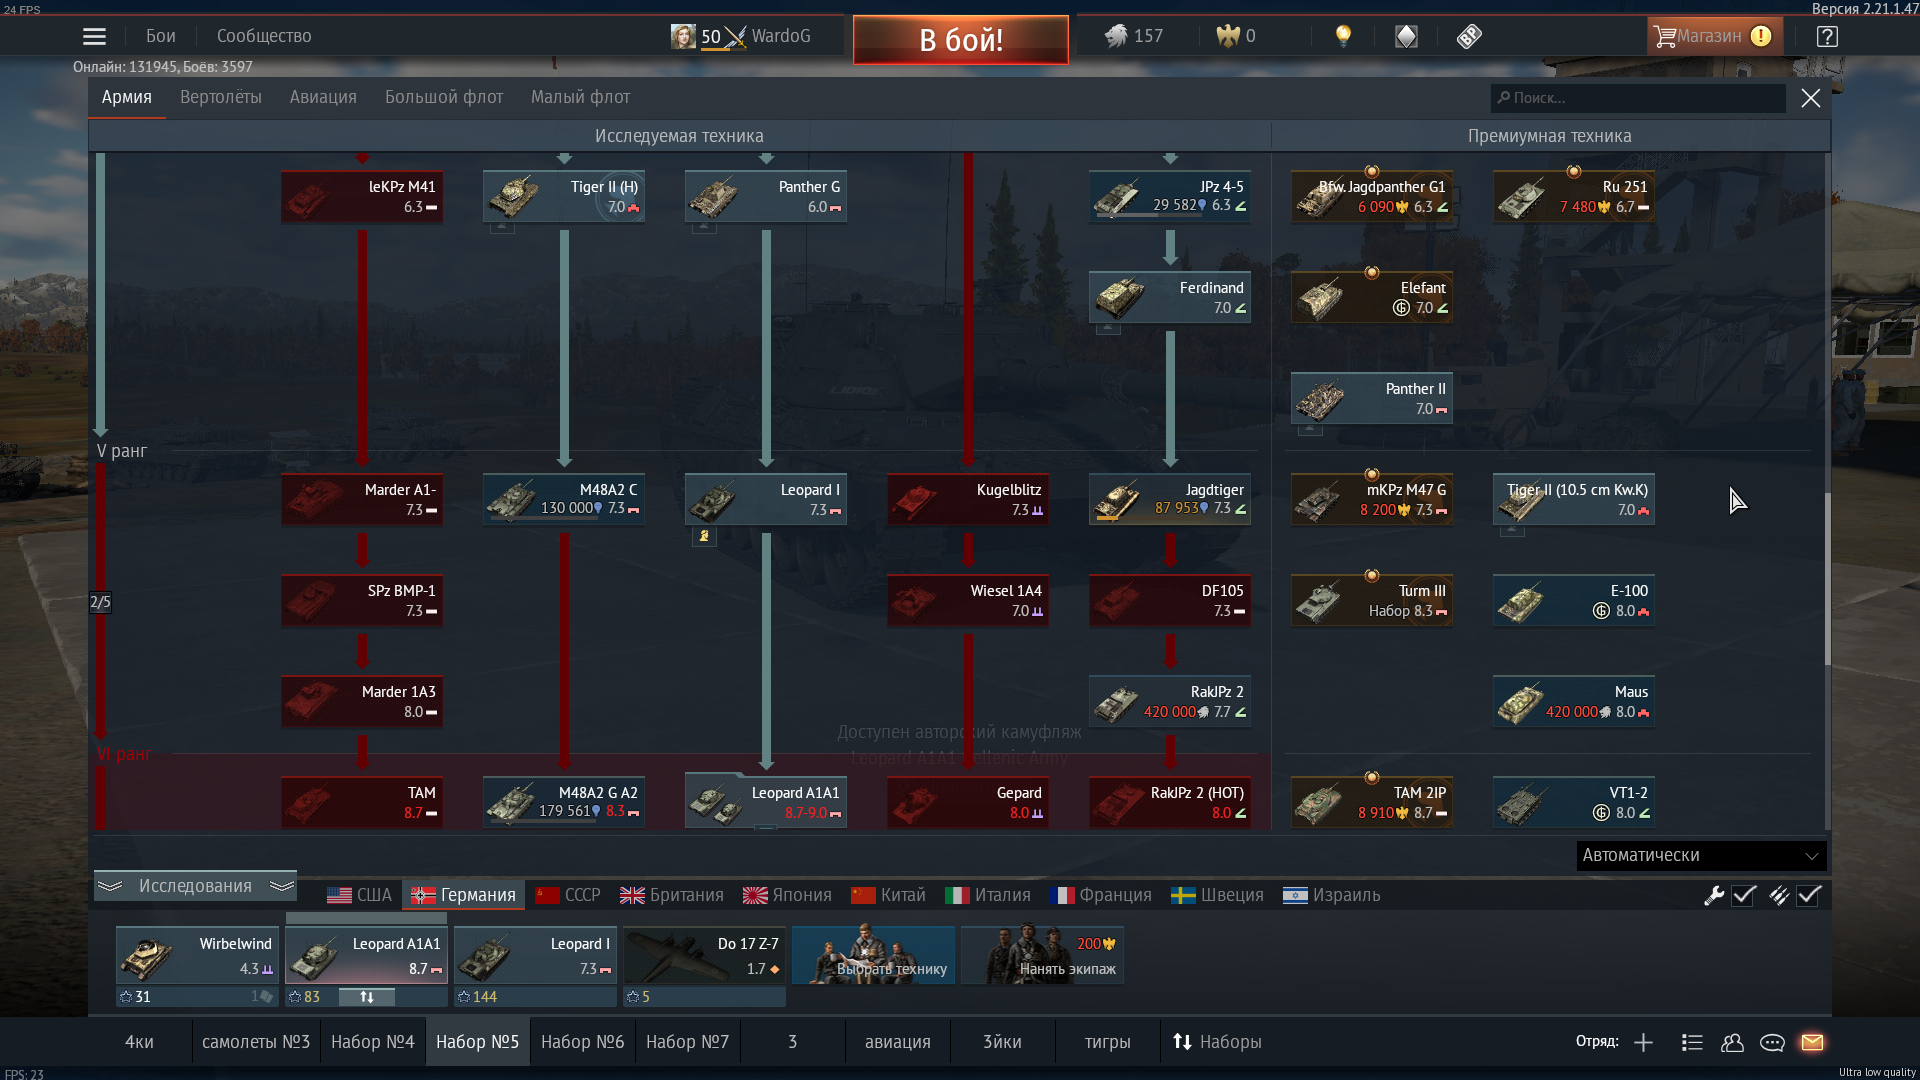The width and height of the screenshot is (1920, 1080).
Task: Open the ticket workshop icon
Action: (x=1468, y=36)
